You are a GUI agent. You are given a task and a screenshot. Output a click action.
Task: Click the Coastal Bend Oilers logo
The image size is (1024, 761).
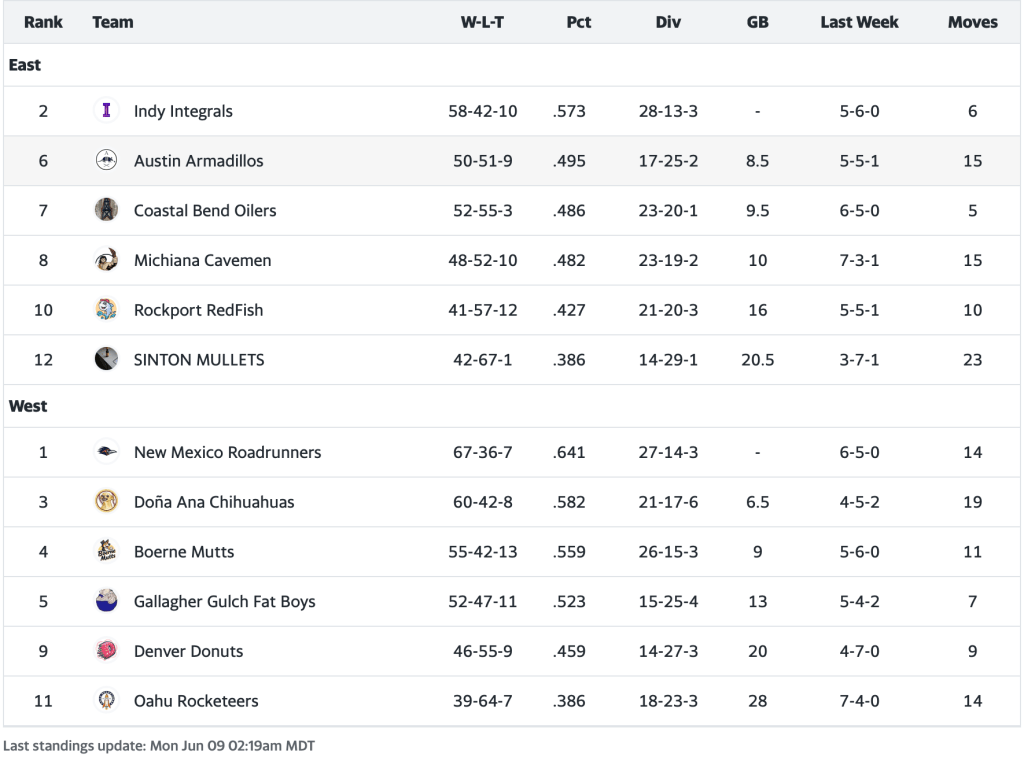coord(106,210)
